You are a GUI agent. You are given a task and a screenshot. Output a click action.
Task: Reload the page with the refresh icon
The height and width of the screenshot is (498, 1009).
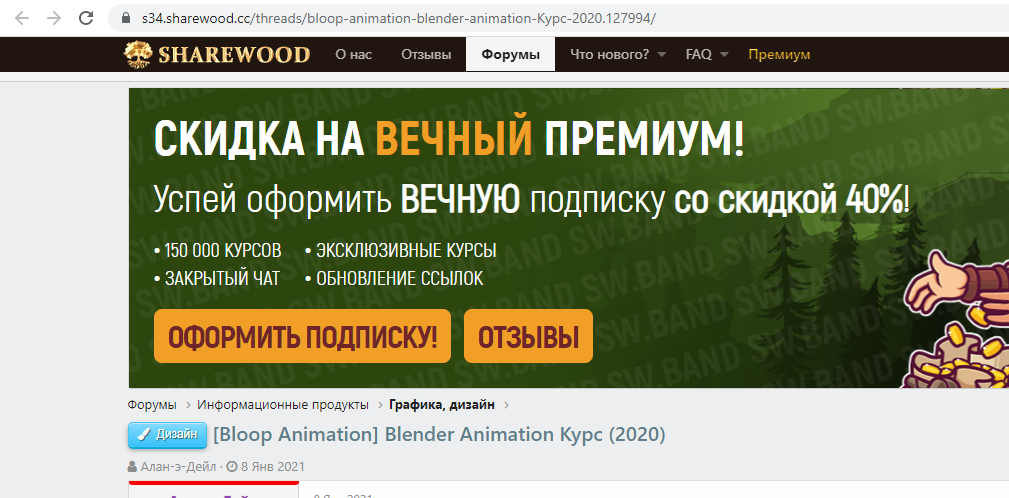(86, 18)
